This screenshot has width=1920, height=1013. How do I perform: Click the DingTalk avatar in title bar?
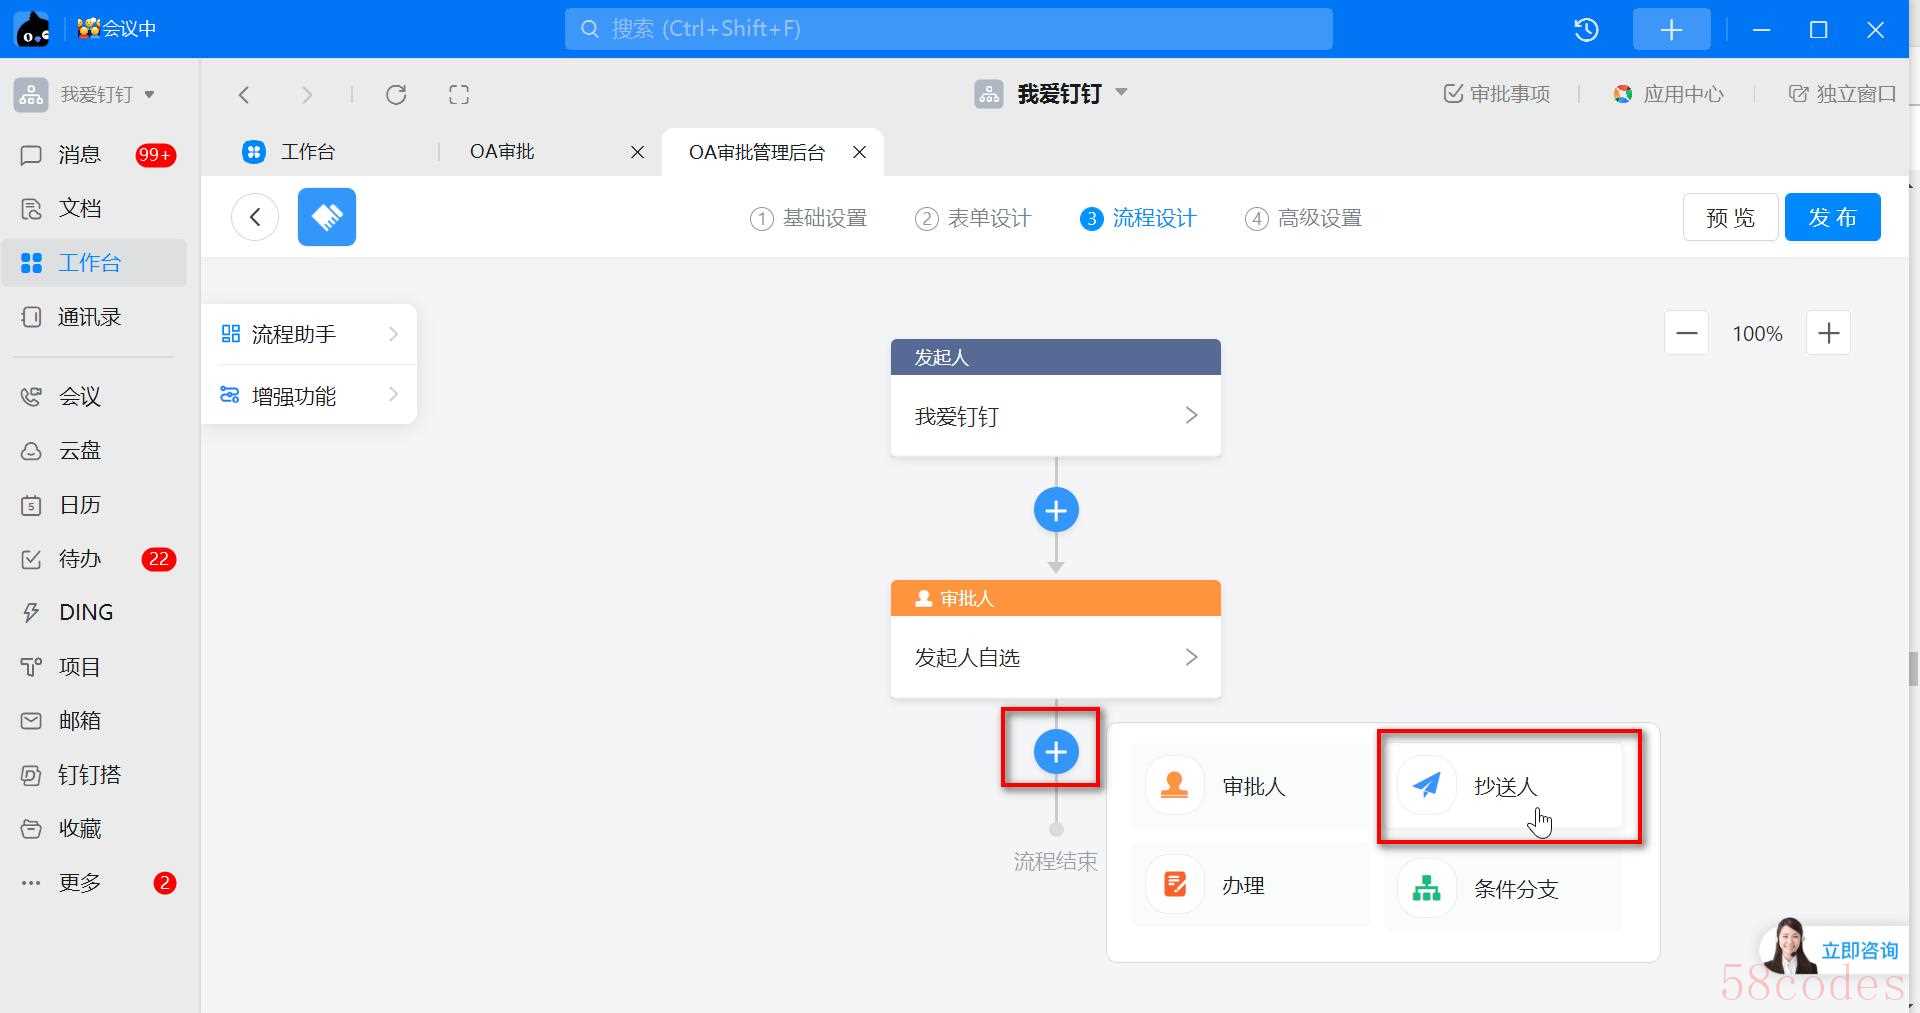pos(33,29)
